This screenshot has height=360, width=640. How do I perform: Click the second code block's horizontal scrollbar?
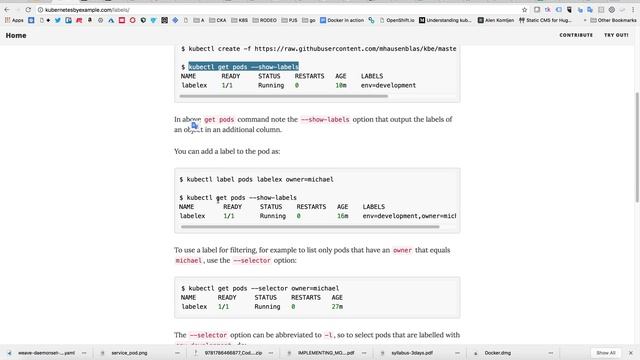[310, 227]
